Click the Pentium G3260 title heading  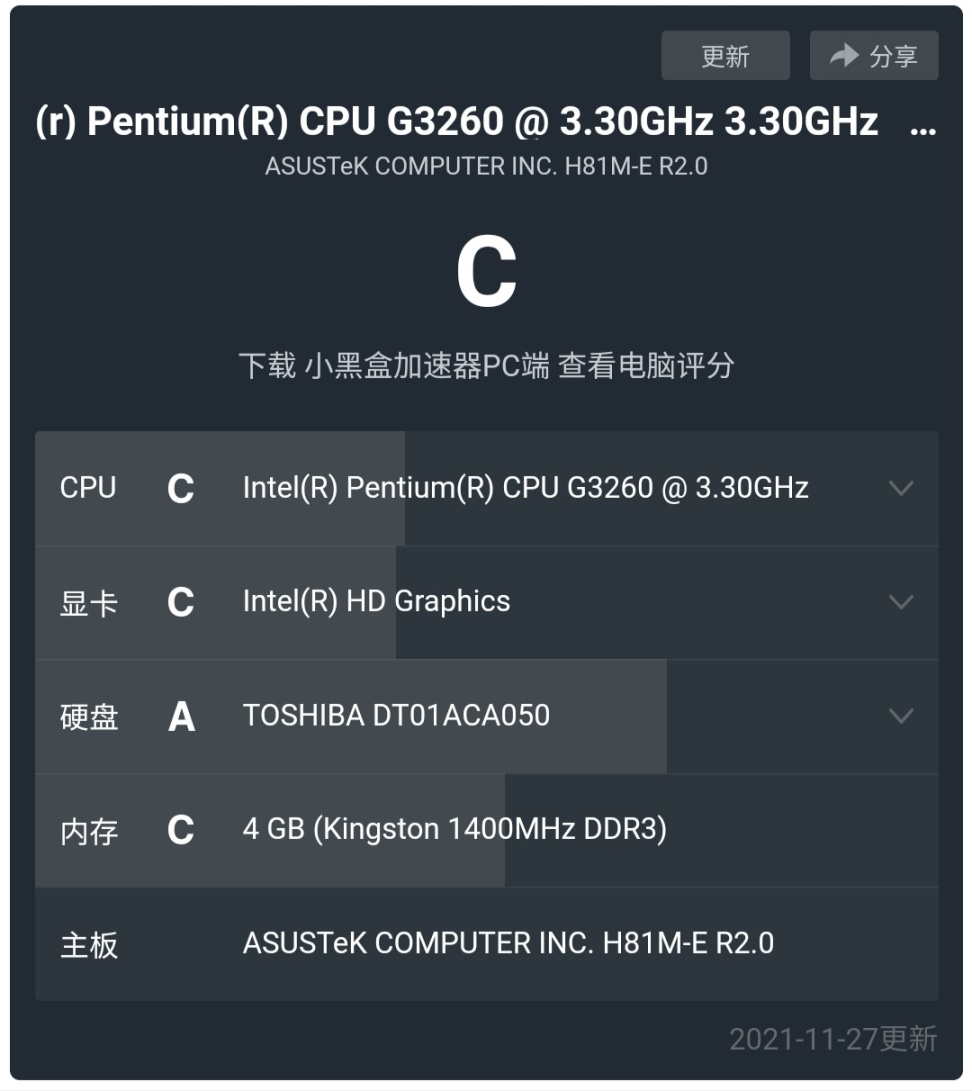[x=456, y=122]
